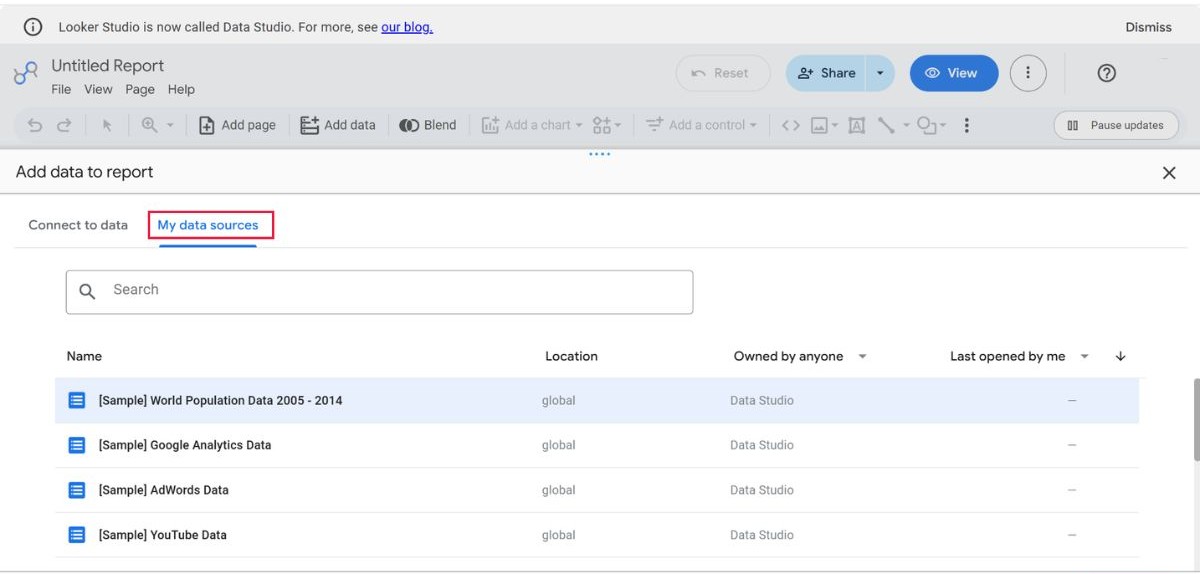Click the AdWords row data source icon
This screenshot has width=1200, height=574.
pyautogui.click(x=77, y=490)
